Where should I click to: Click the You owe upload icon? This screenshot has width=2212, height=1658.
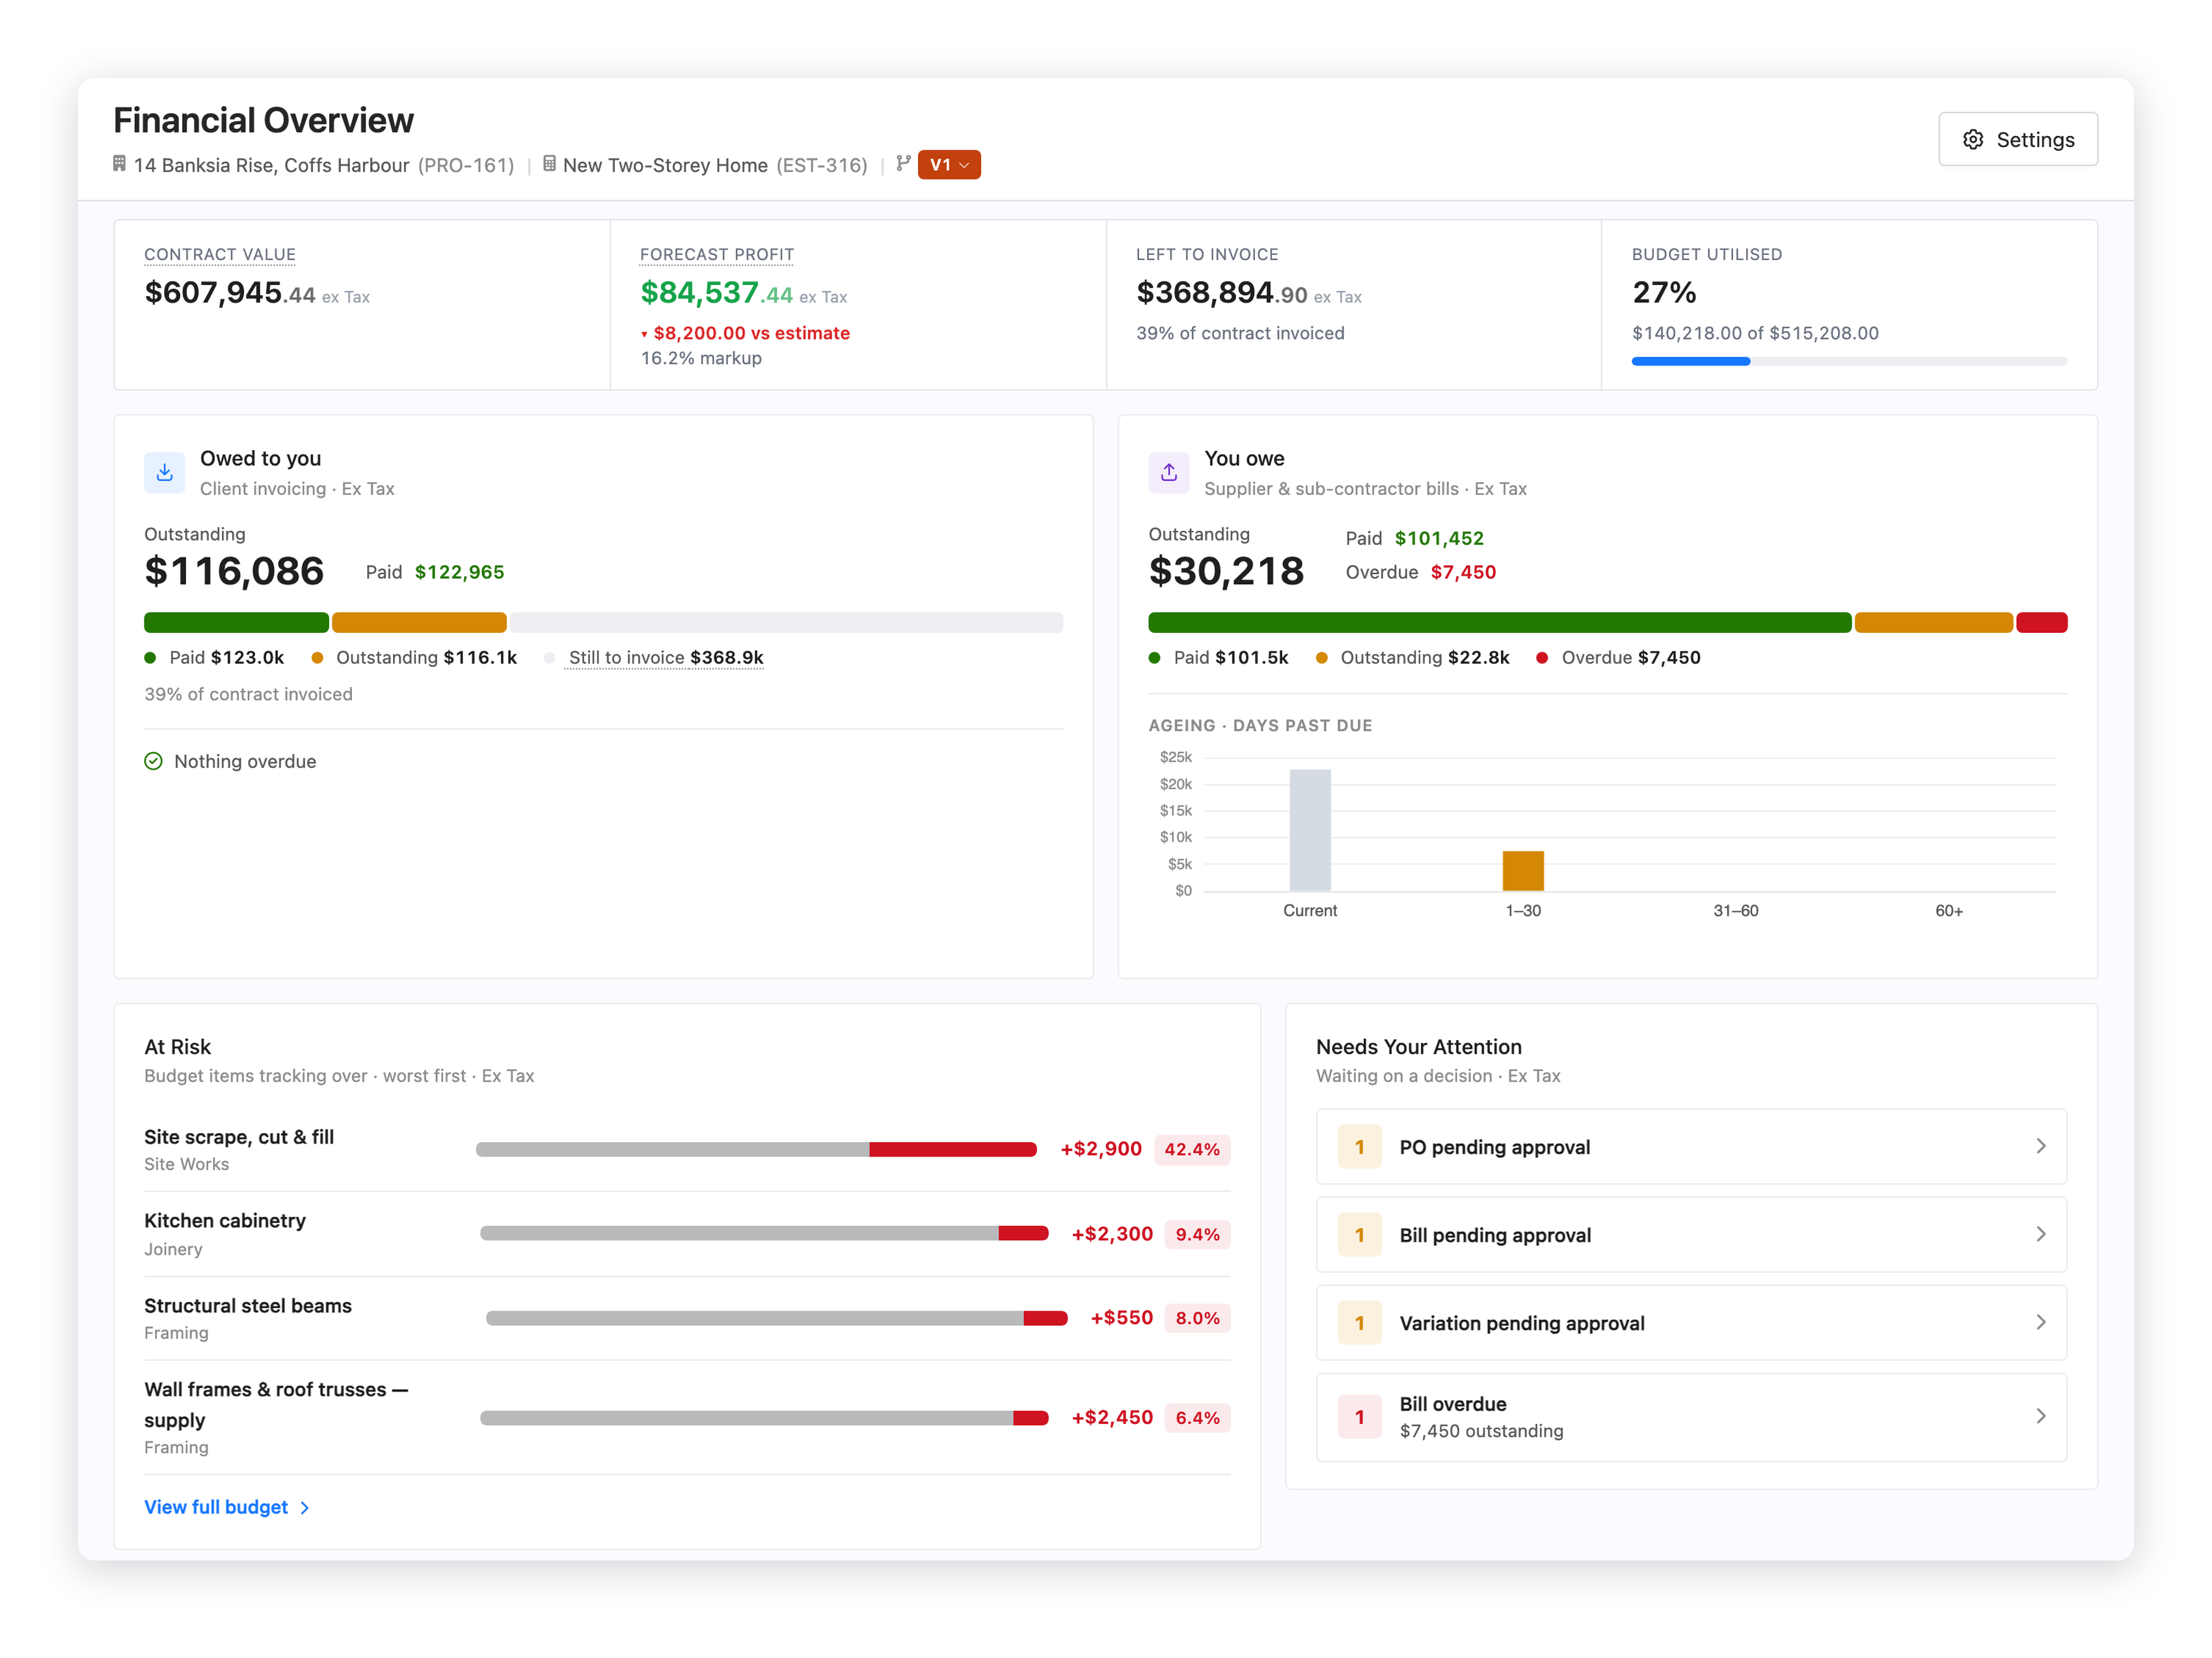click(x=1169, y=472)
